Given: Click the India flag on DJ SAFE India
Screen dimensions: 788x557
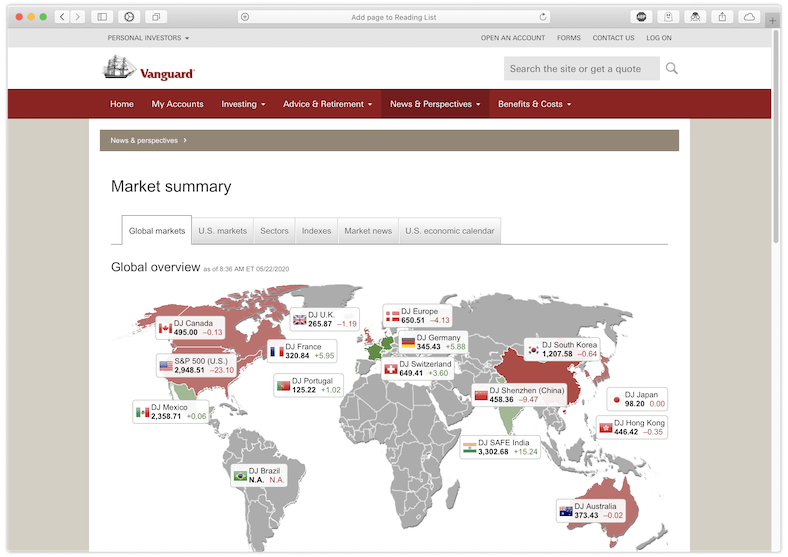Looking at the screenshot, I should pos(469,447).
